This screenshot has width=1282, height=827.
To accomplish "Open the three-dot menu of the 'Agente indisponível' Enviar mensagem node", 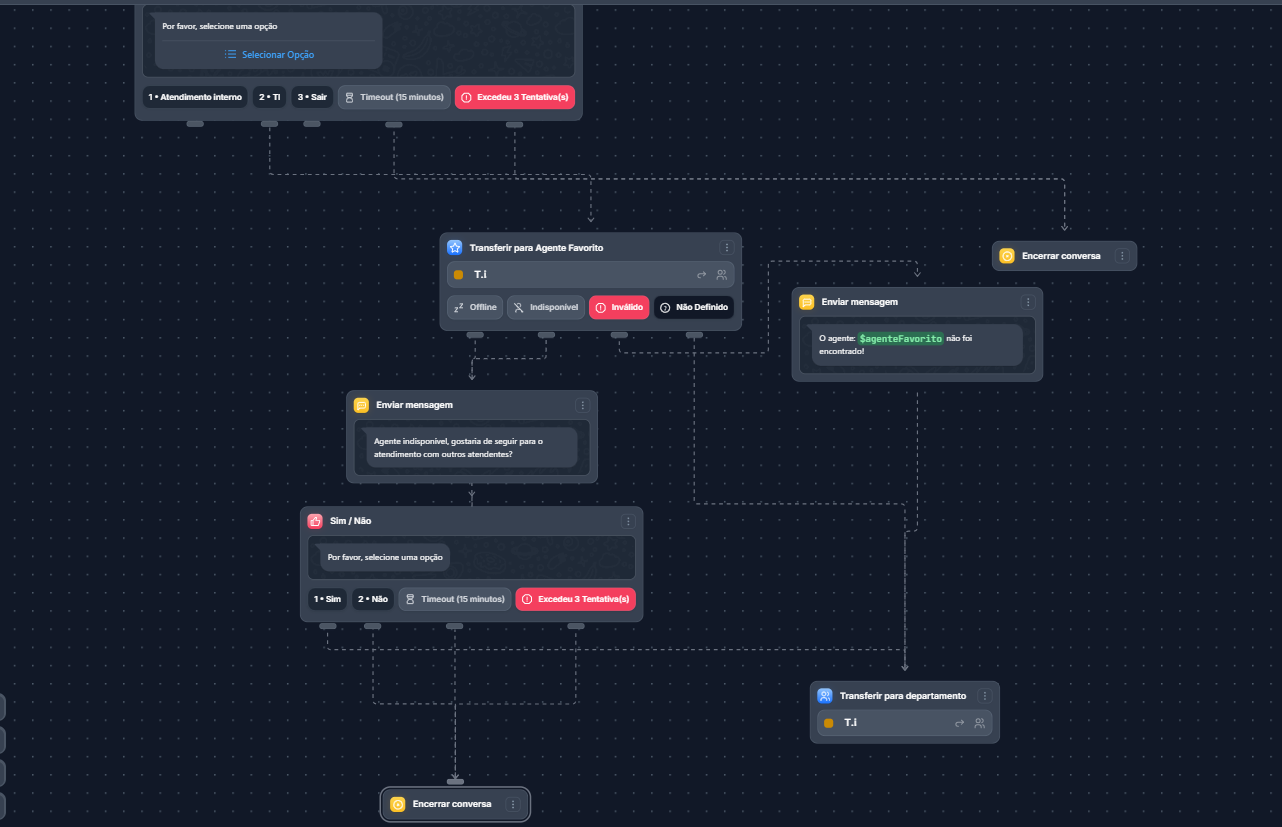I will coord(582,405).
